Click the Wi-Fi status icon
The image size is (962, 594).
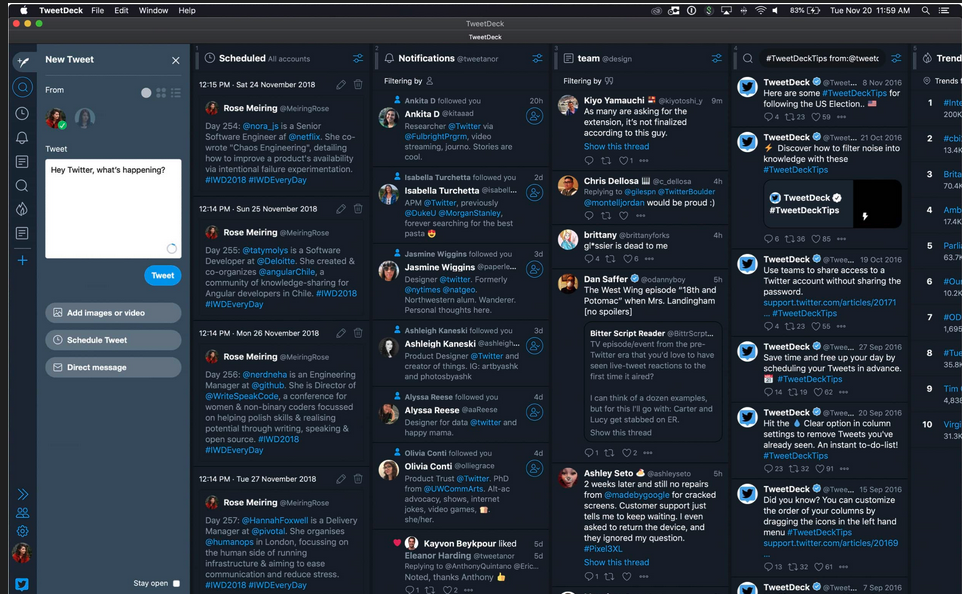[760, 10]
